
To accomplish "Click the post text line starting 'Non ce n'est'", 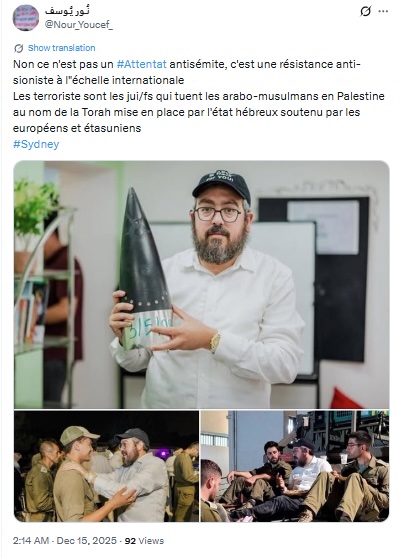I will click(187, 64).
